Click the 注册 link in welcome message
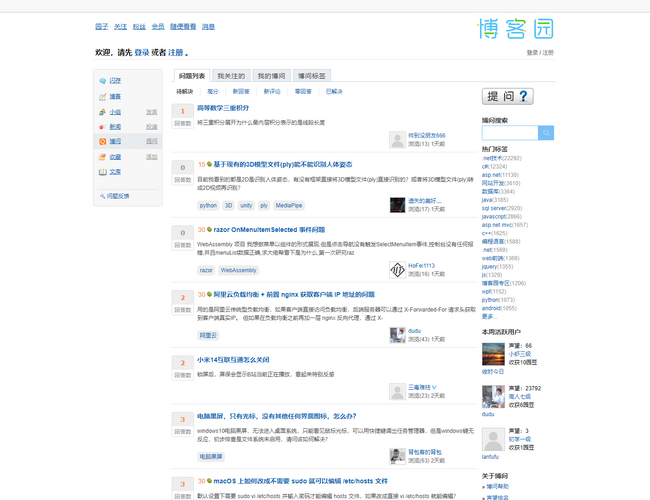The height and width of the screenshot is (500, 650). coord(175,52)
